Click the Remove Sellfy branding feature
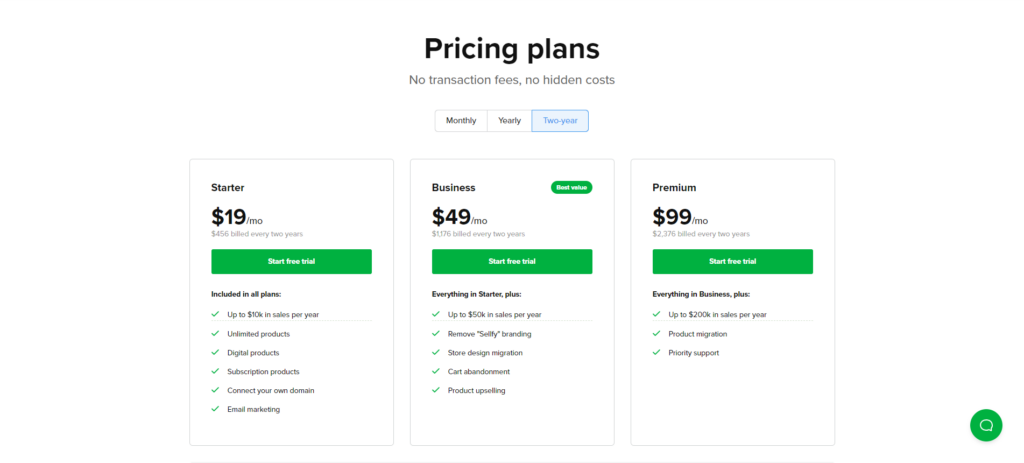 pos(489,334)
